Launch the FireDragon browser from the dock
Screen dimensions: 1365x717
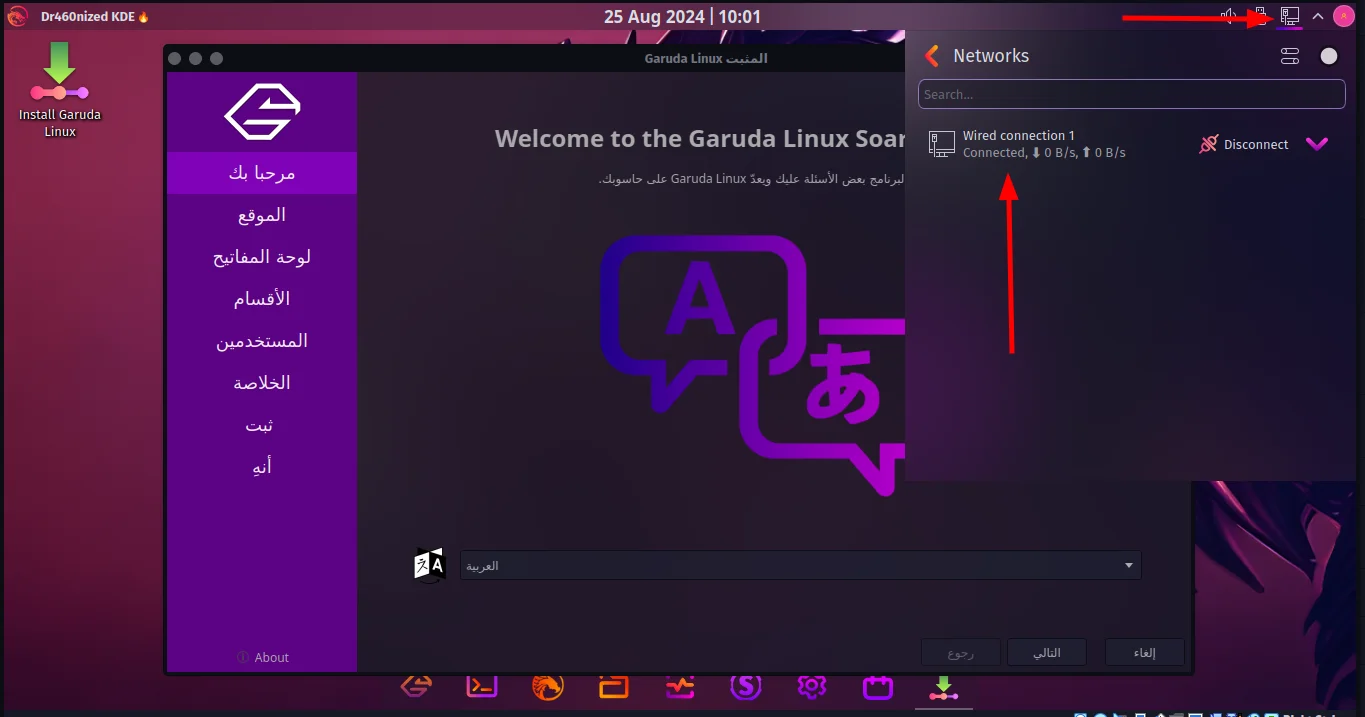pos(548,686)
